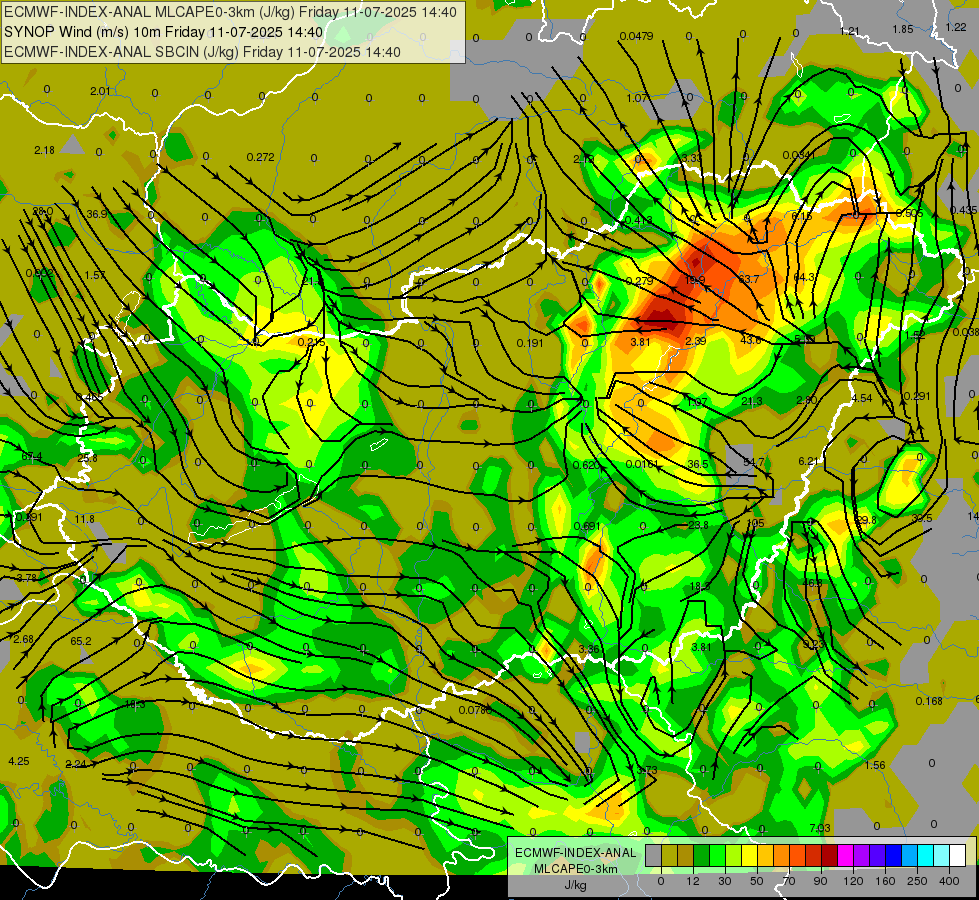Click the map value 11.8
Image resolution: width=979 pixels, height=900 pixels.
pos(84,519)
